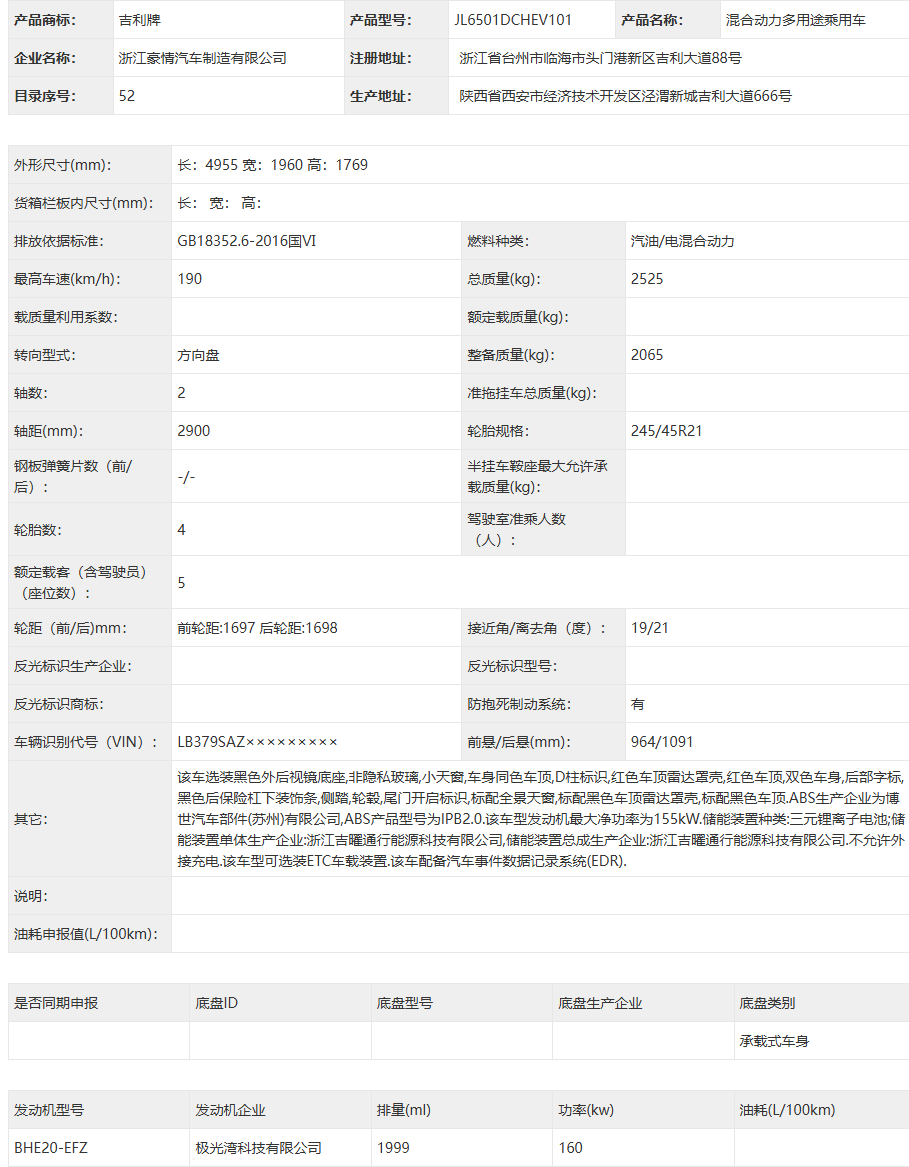Click chassis category value 承载式车身
The width and height of the screenshot is (909, 1167).
click(774, 1041)
